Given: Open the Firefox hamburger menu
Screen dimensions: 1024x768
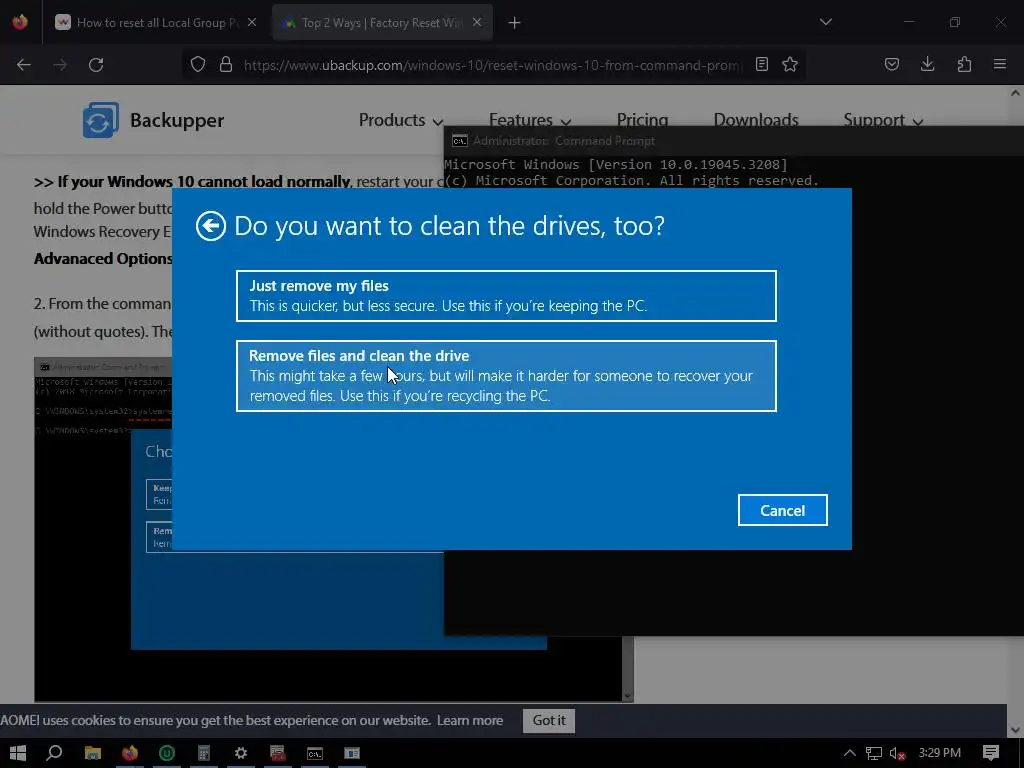Looking at the screenshot, I should pos(1000,64).
